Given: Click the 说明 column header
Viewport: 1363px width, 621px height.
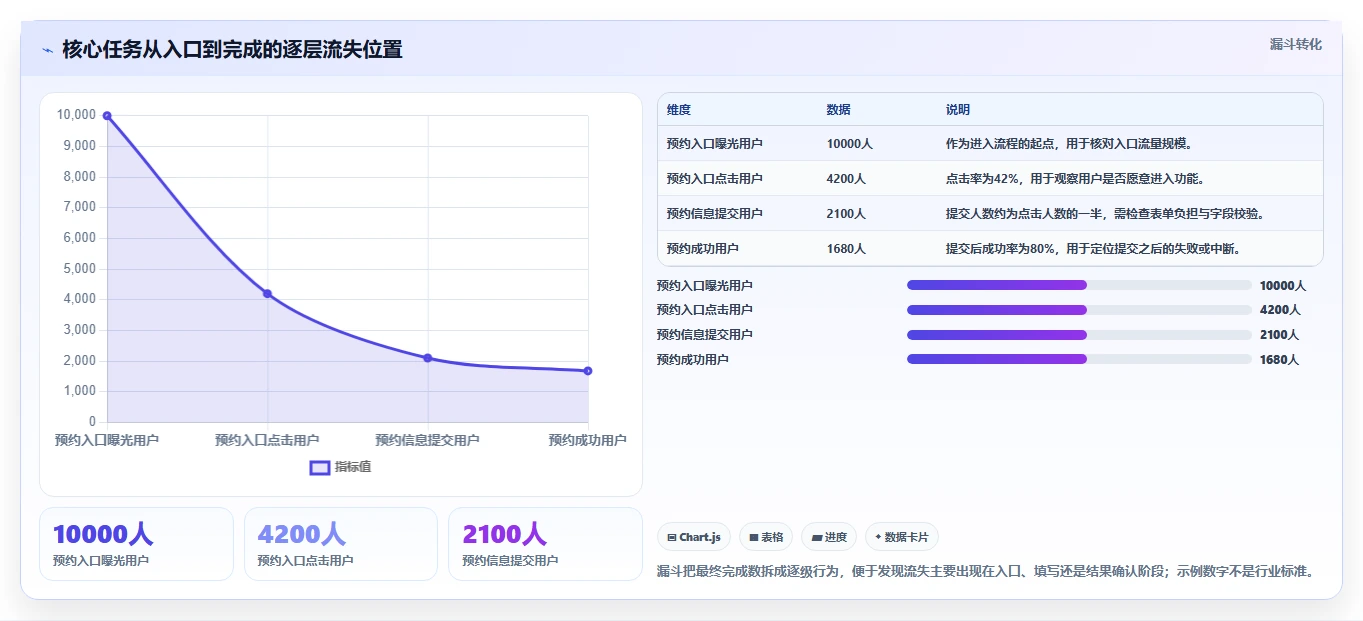Looking at the screenshot, I should (958, 110).
